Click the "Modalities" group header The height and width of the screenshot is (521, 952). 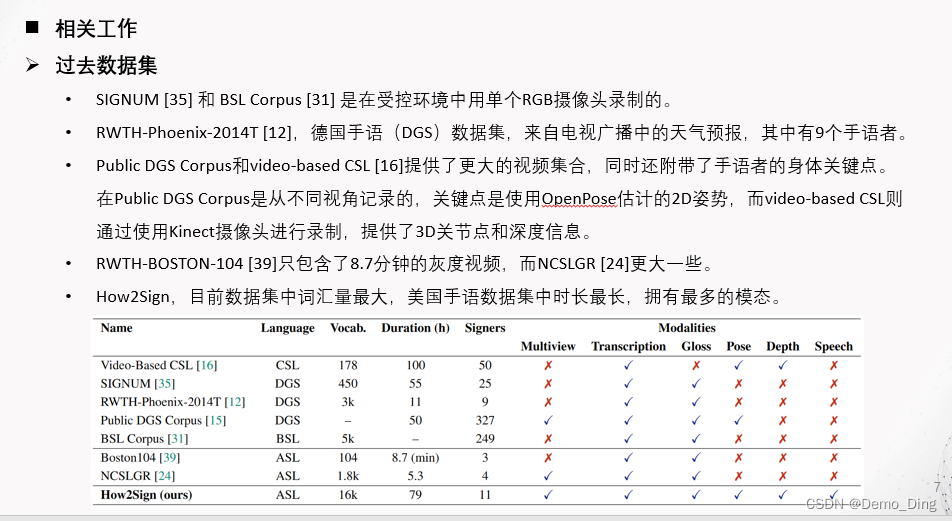tap(687, 328)
